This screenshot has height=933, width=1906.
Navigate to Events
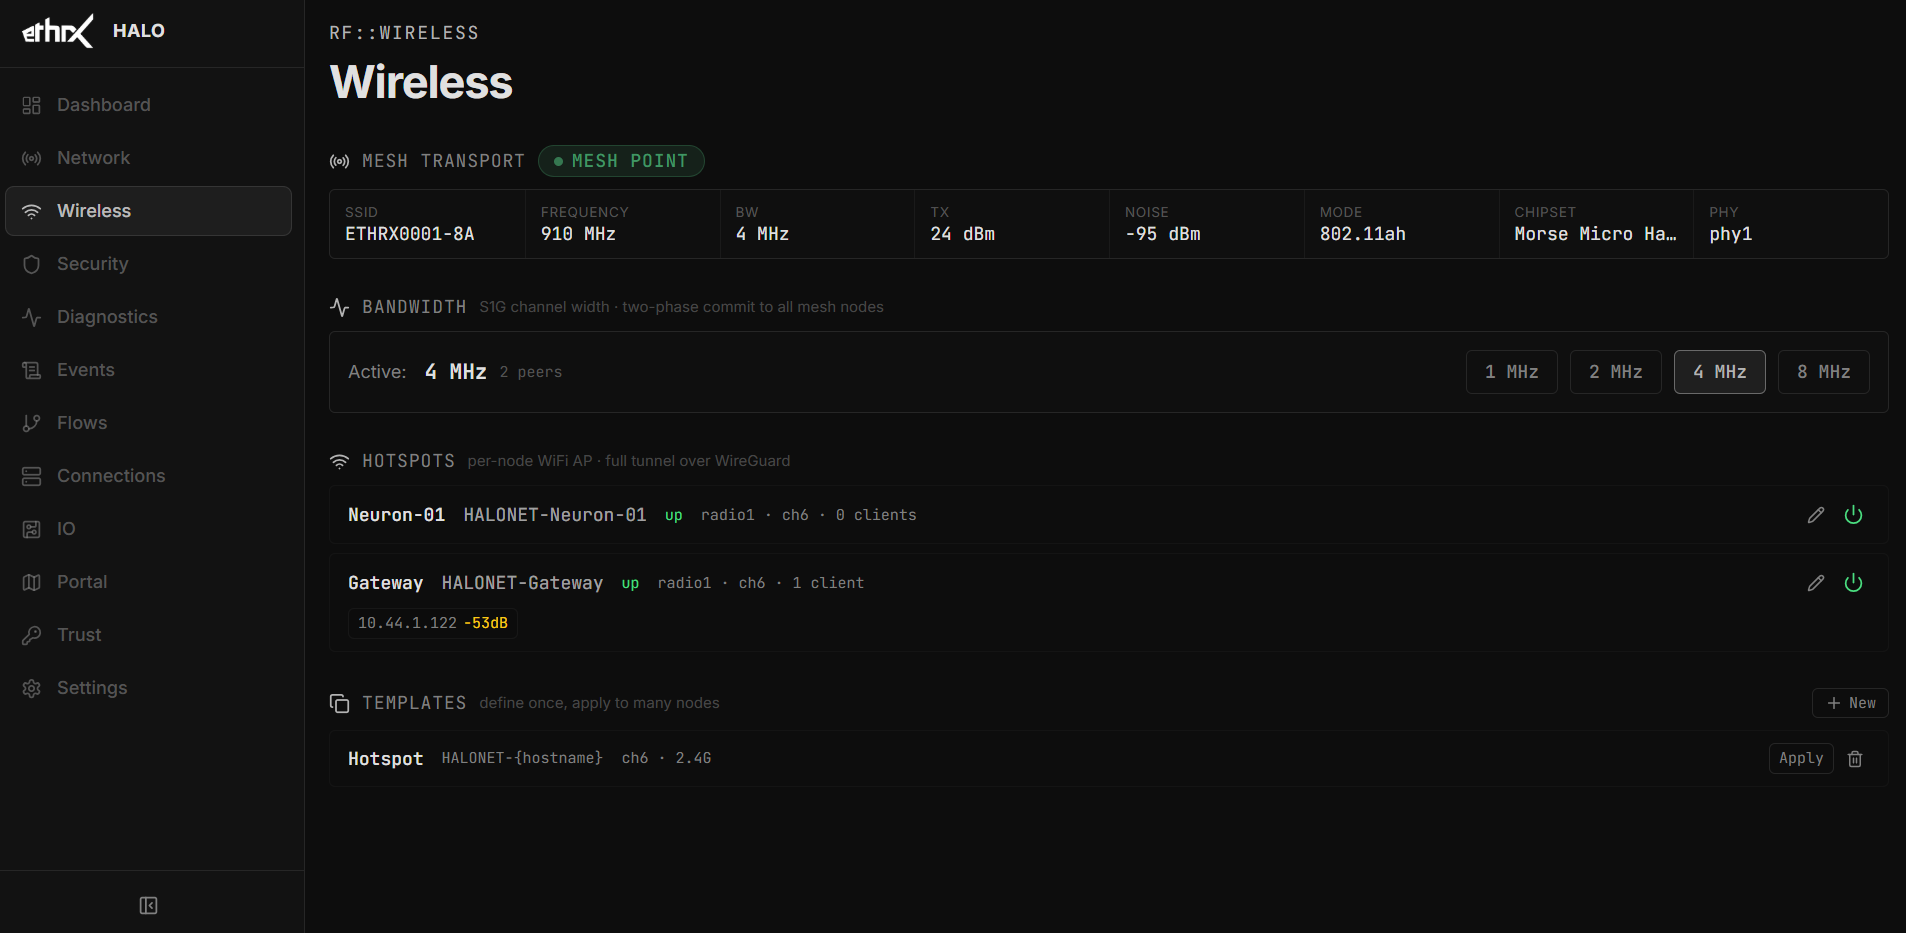[x=148, y=370]
